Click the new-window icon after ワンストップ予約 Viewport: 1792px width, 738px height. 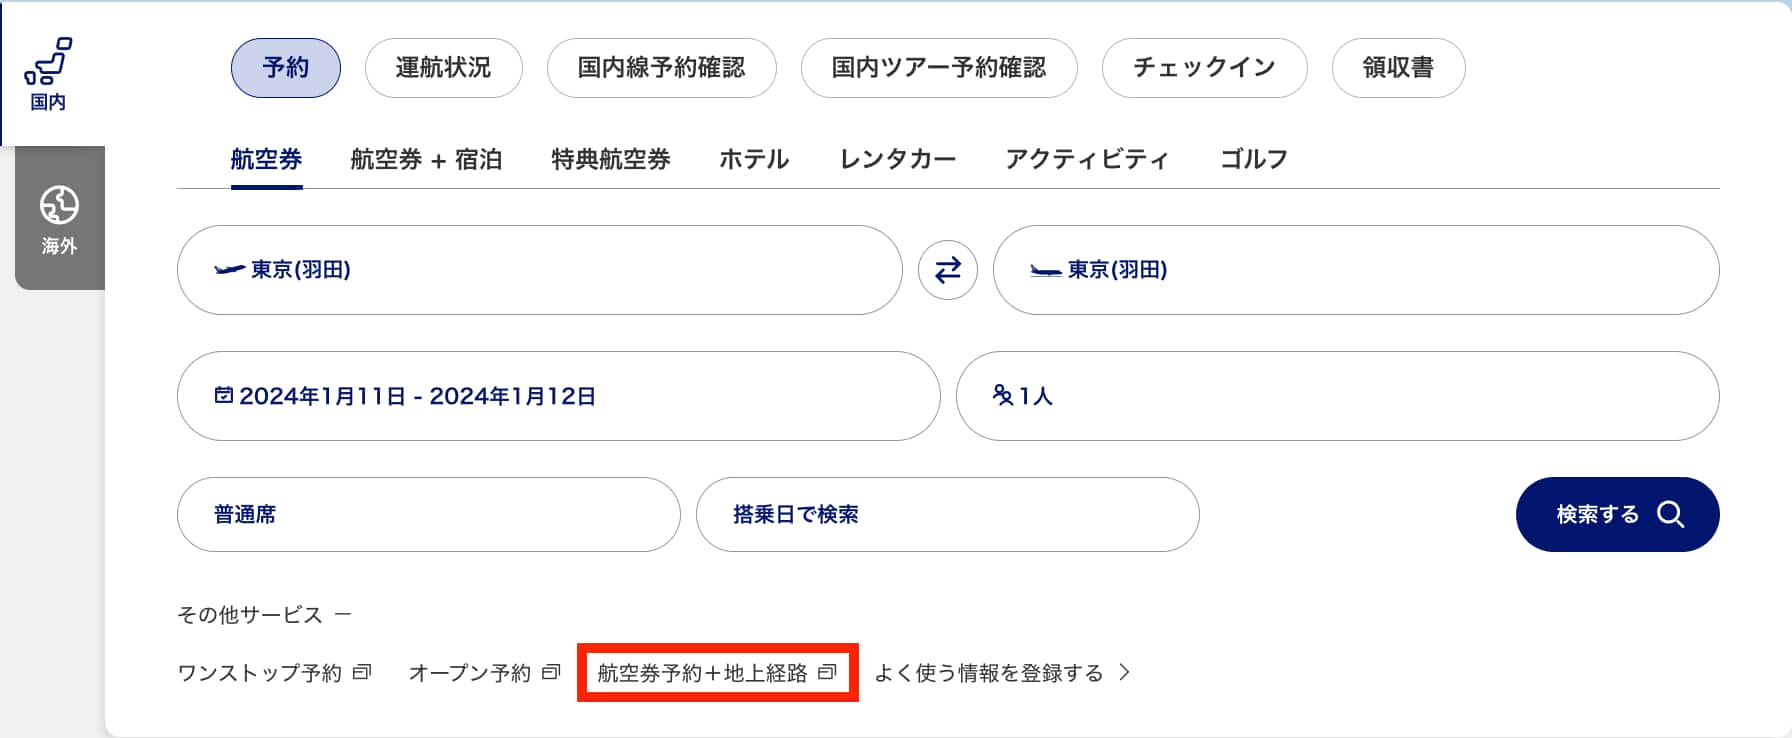tap(362, 672)
